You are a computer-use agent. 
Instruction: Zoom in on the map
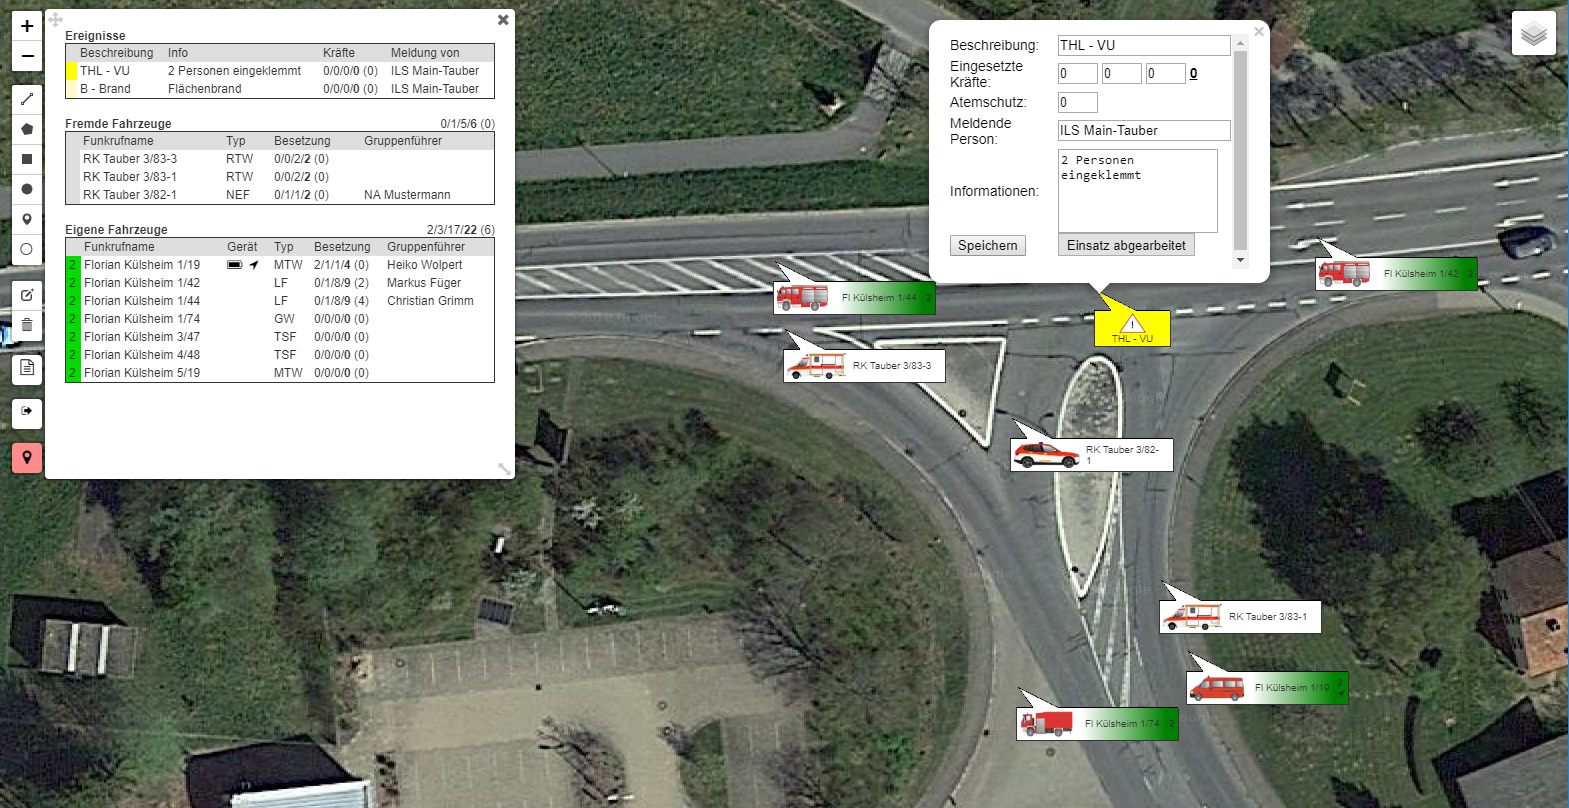27,26
